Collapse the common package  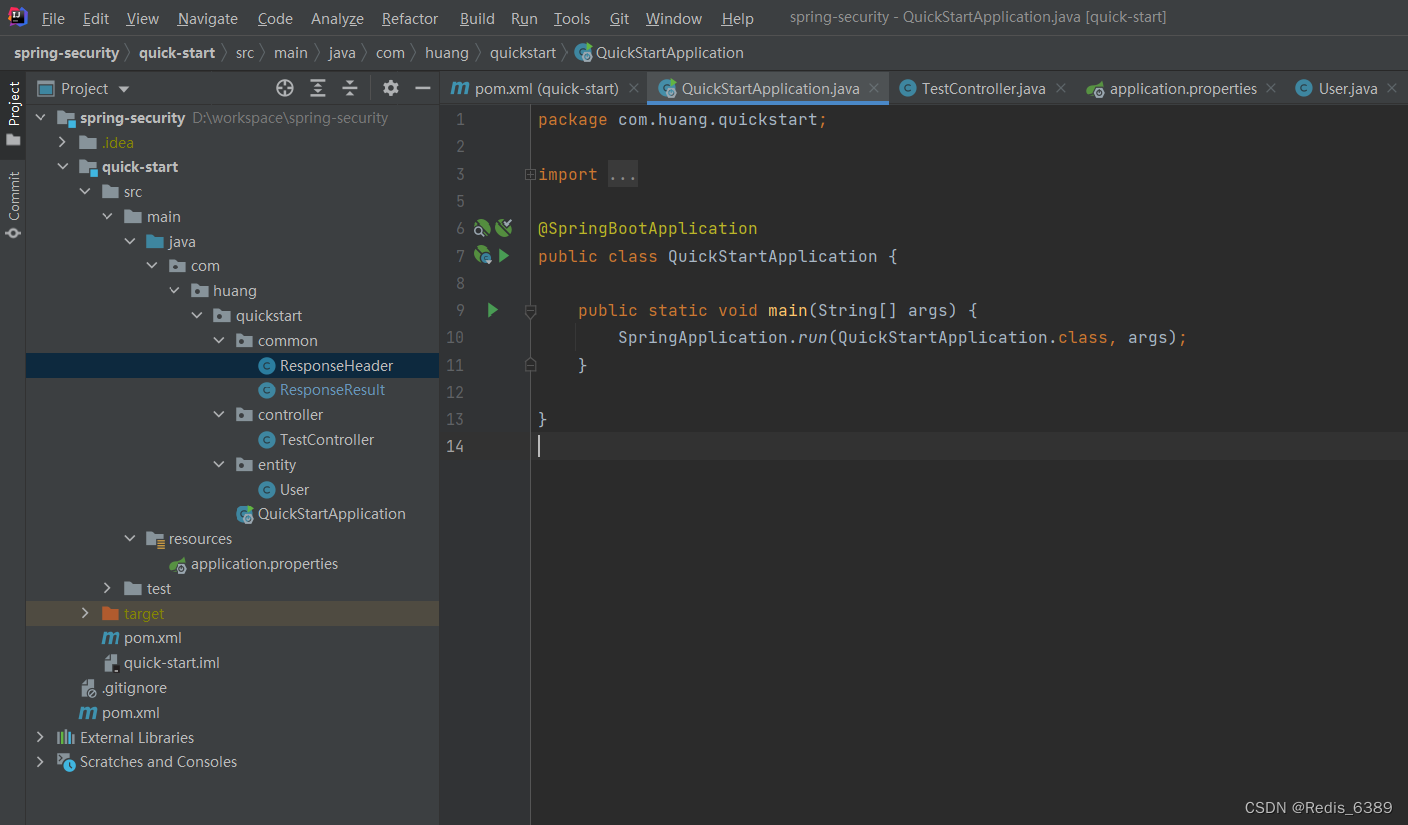[x=219, y=341]
